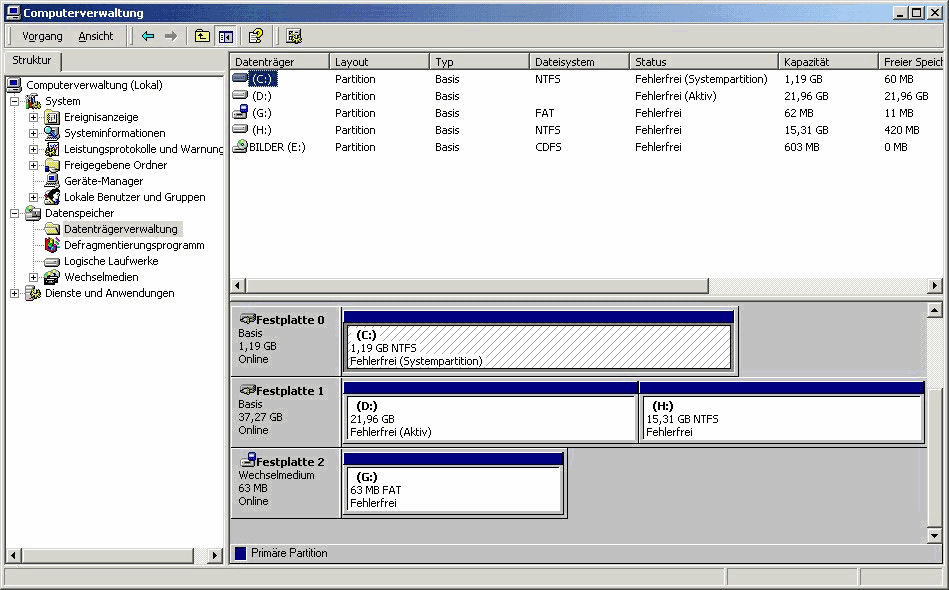Sort by the Layout column header
Image resolution: width=949 pixels, height=590 pixels.
(379, 62)
